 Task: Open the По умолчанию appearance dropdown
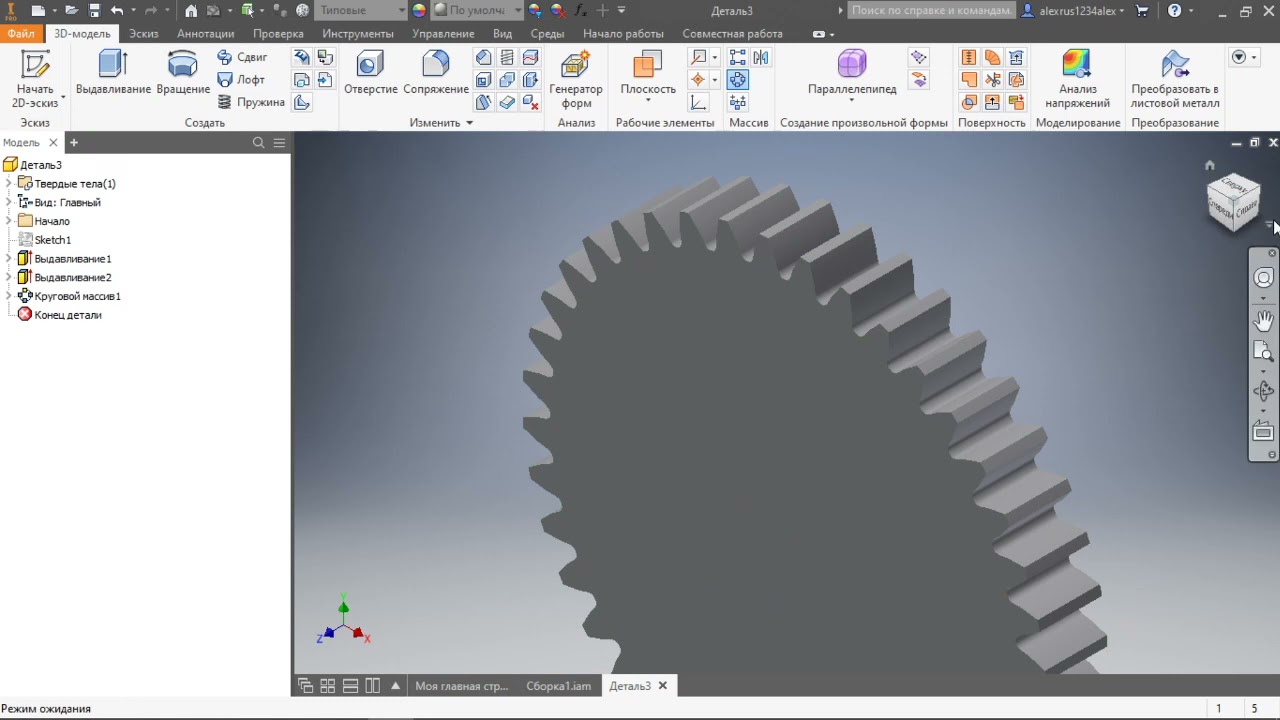coord(477,10)
